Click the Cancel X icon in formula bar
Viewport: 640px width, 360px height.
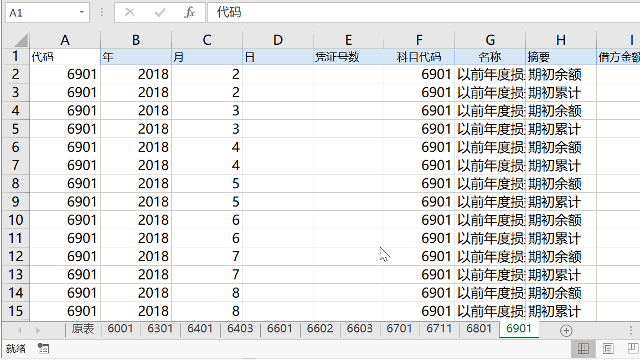pos(130,13)
